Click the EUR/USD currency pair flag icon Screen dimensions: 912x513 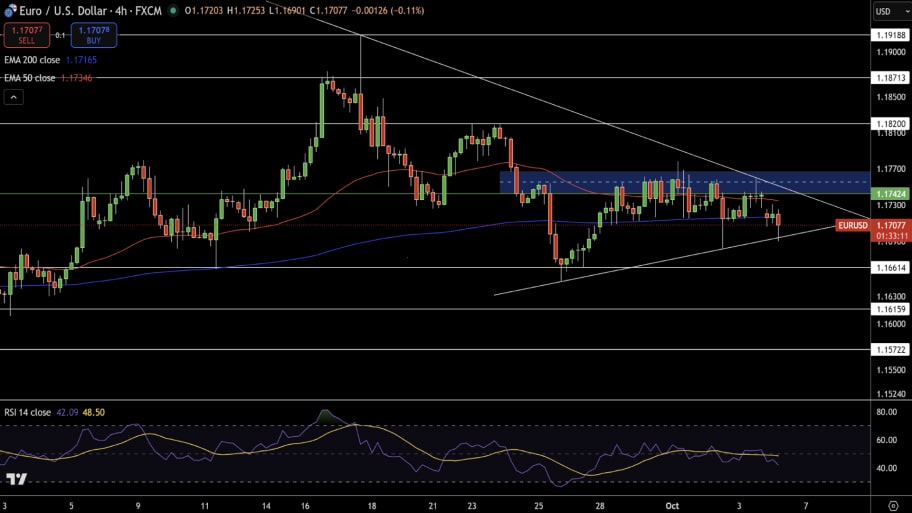tap(11, 10)
